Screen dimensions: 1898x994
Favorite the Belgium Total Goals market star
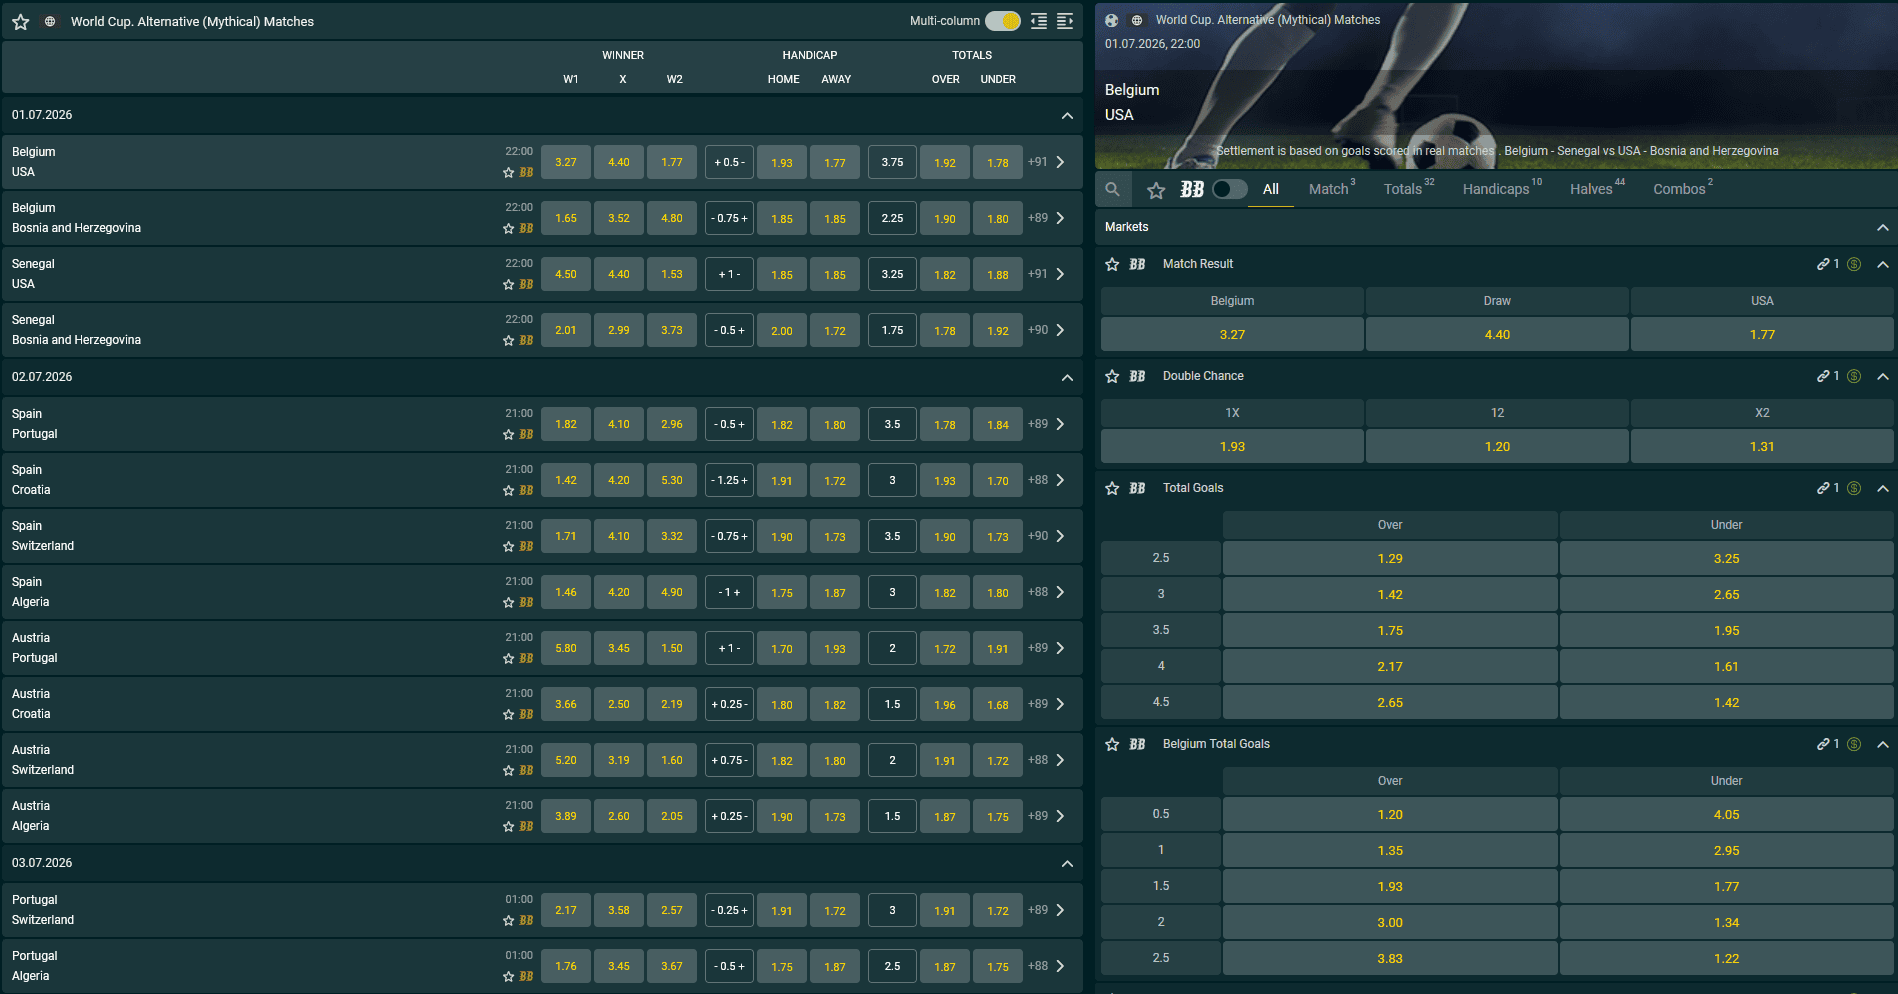(x=1112, y=744)
